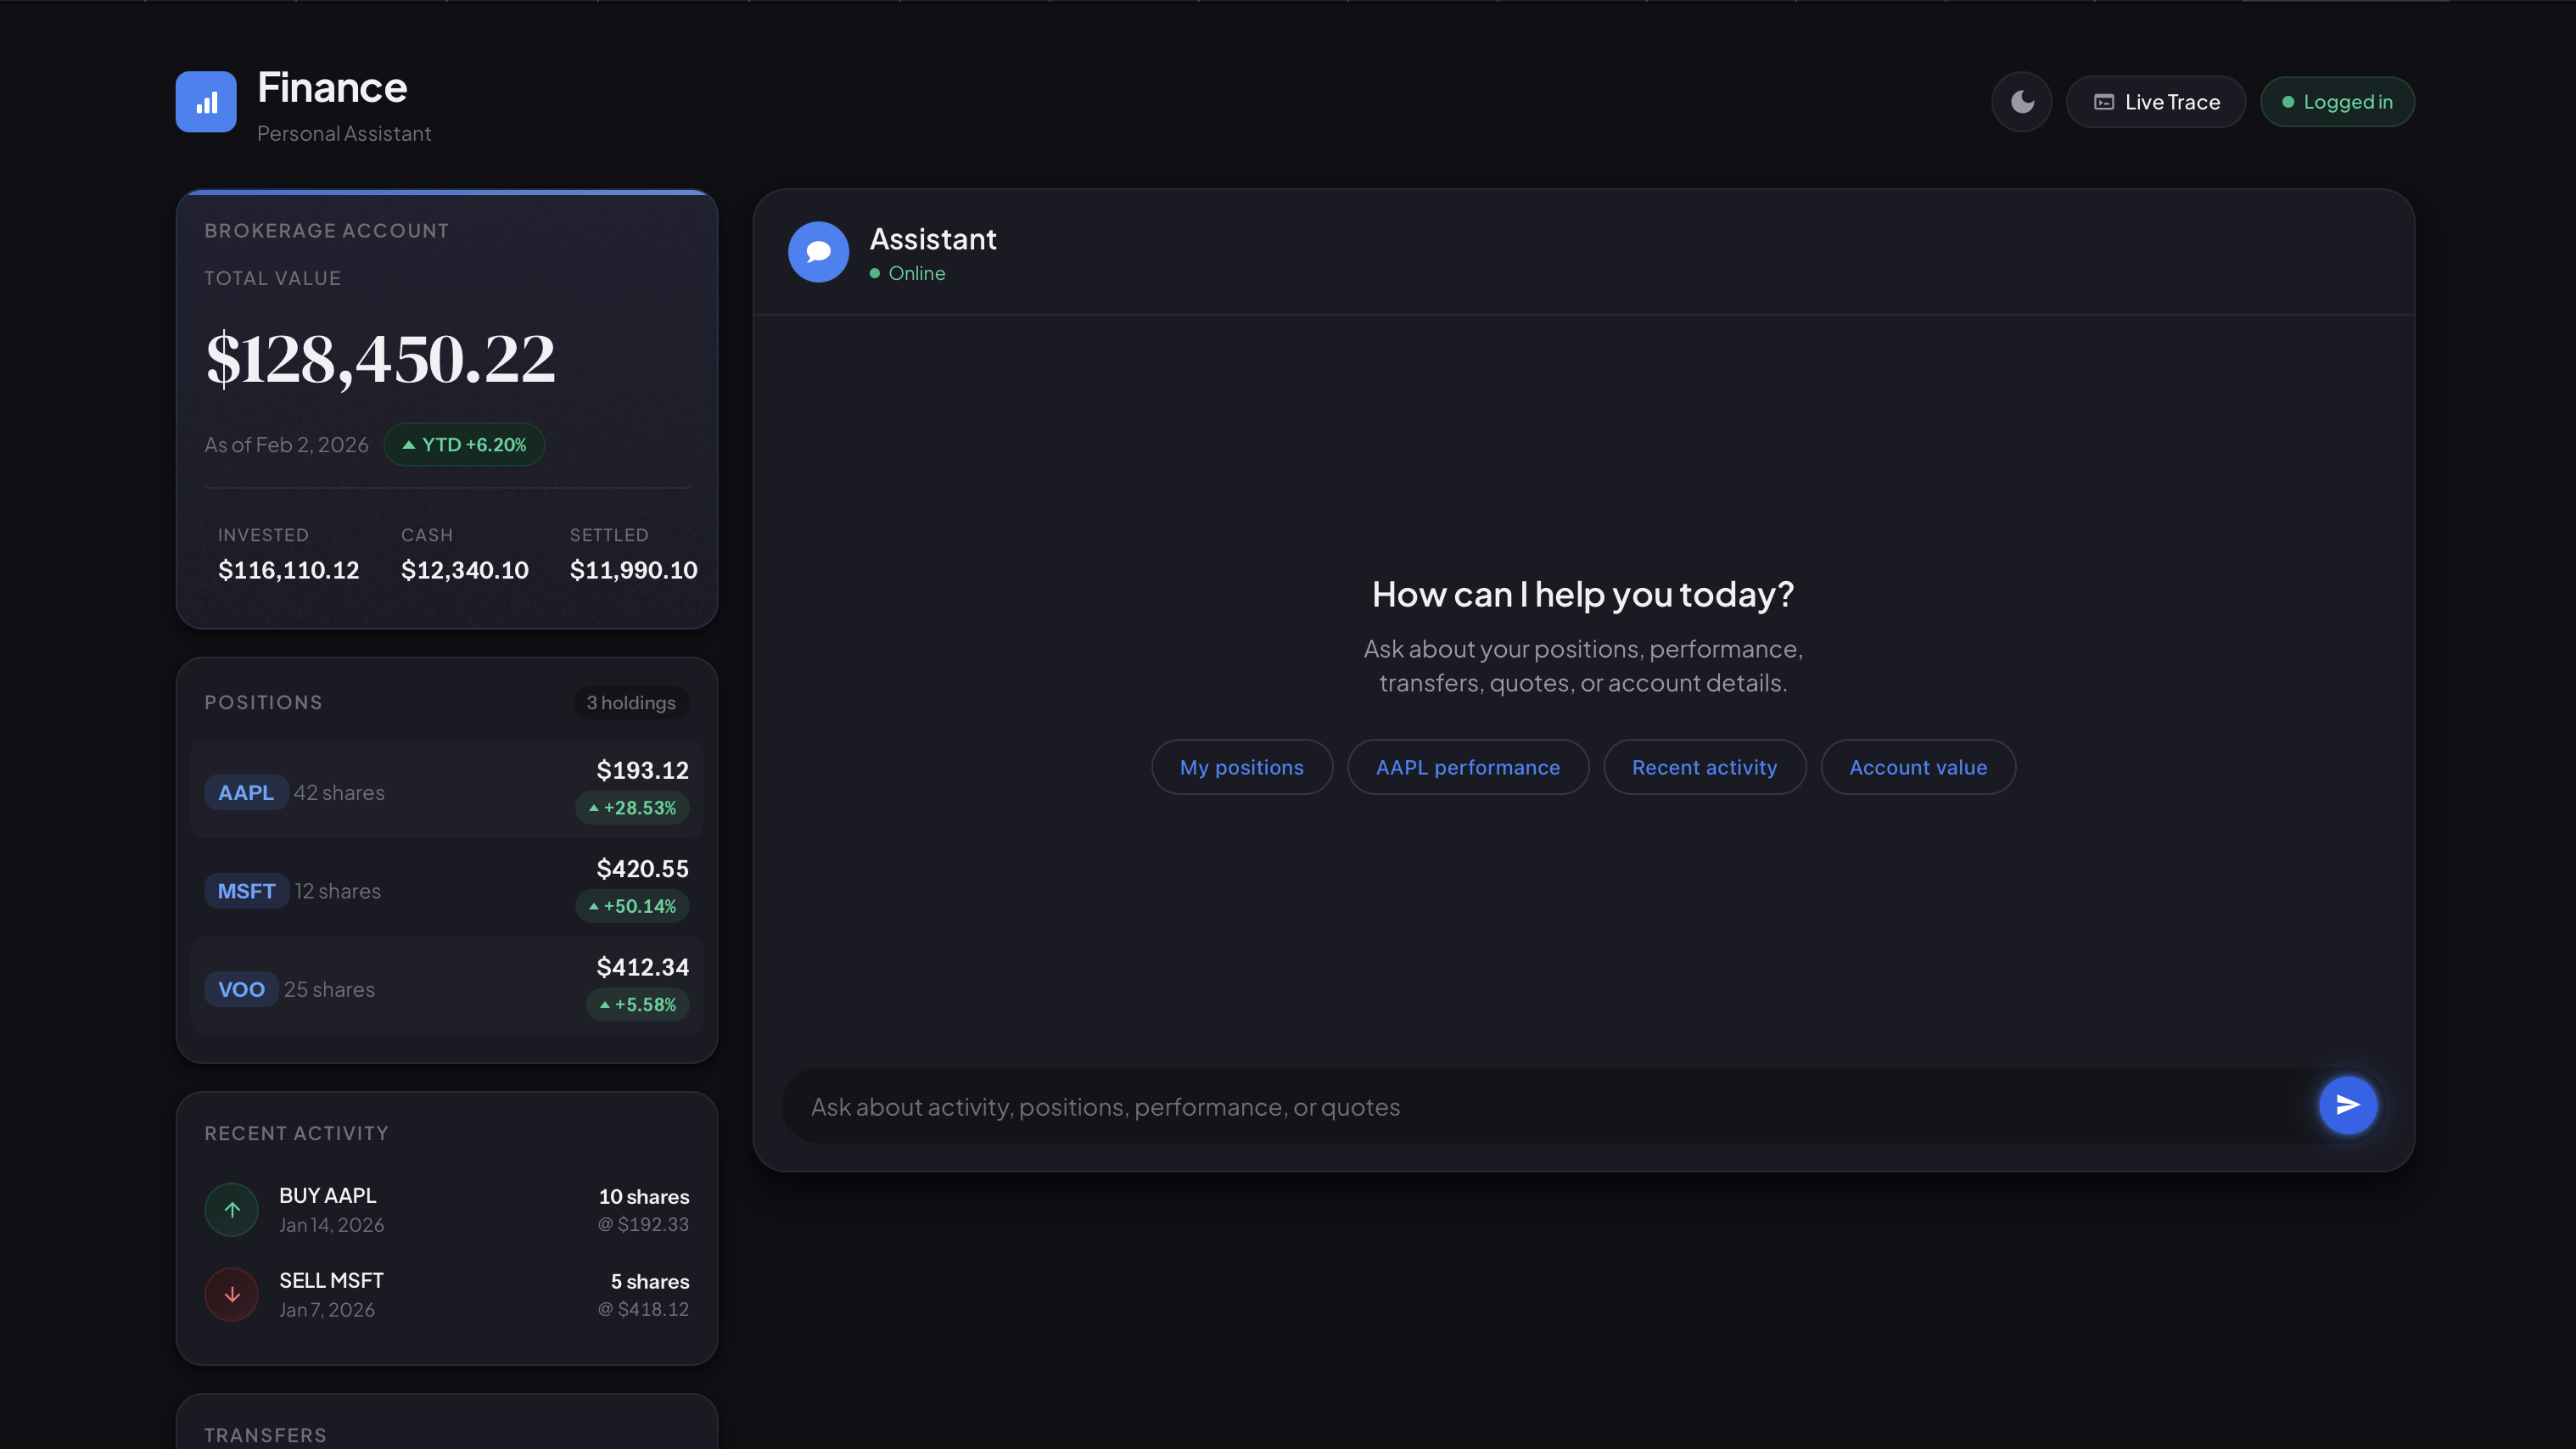
Task: Click the AAPL ticker badge
Action: tap(246, 793)
